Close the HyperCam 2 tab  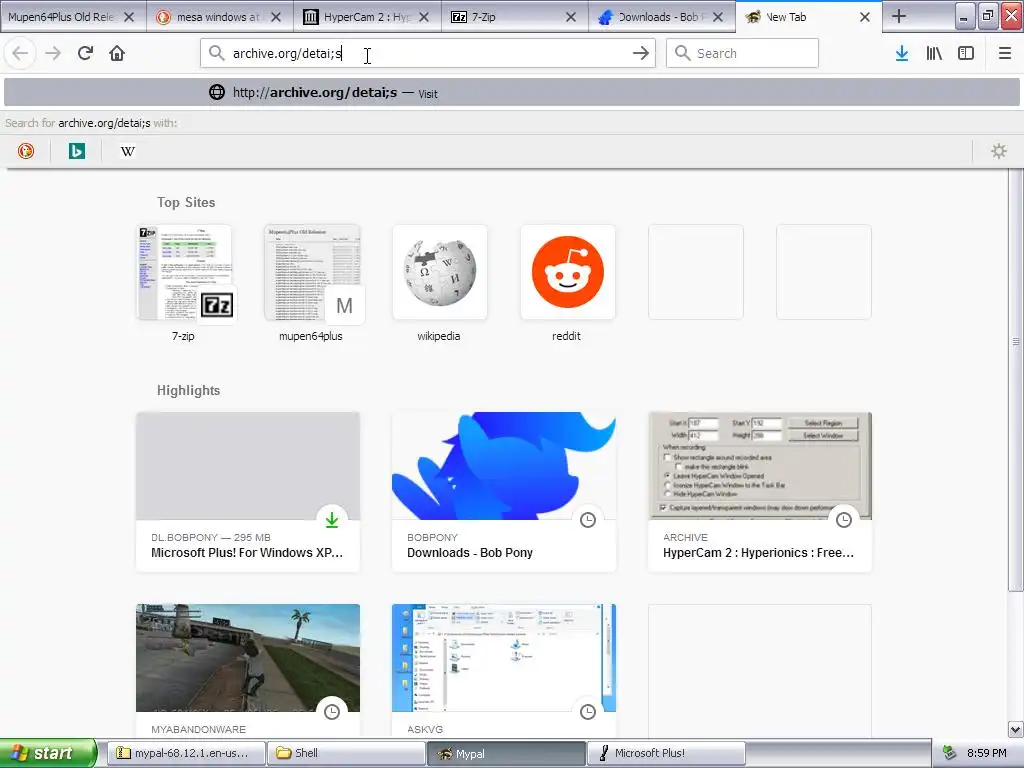point(424,17)
